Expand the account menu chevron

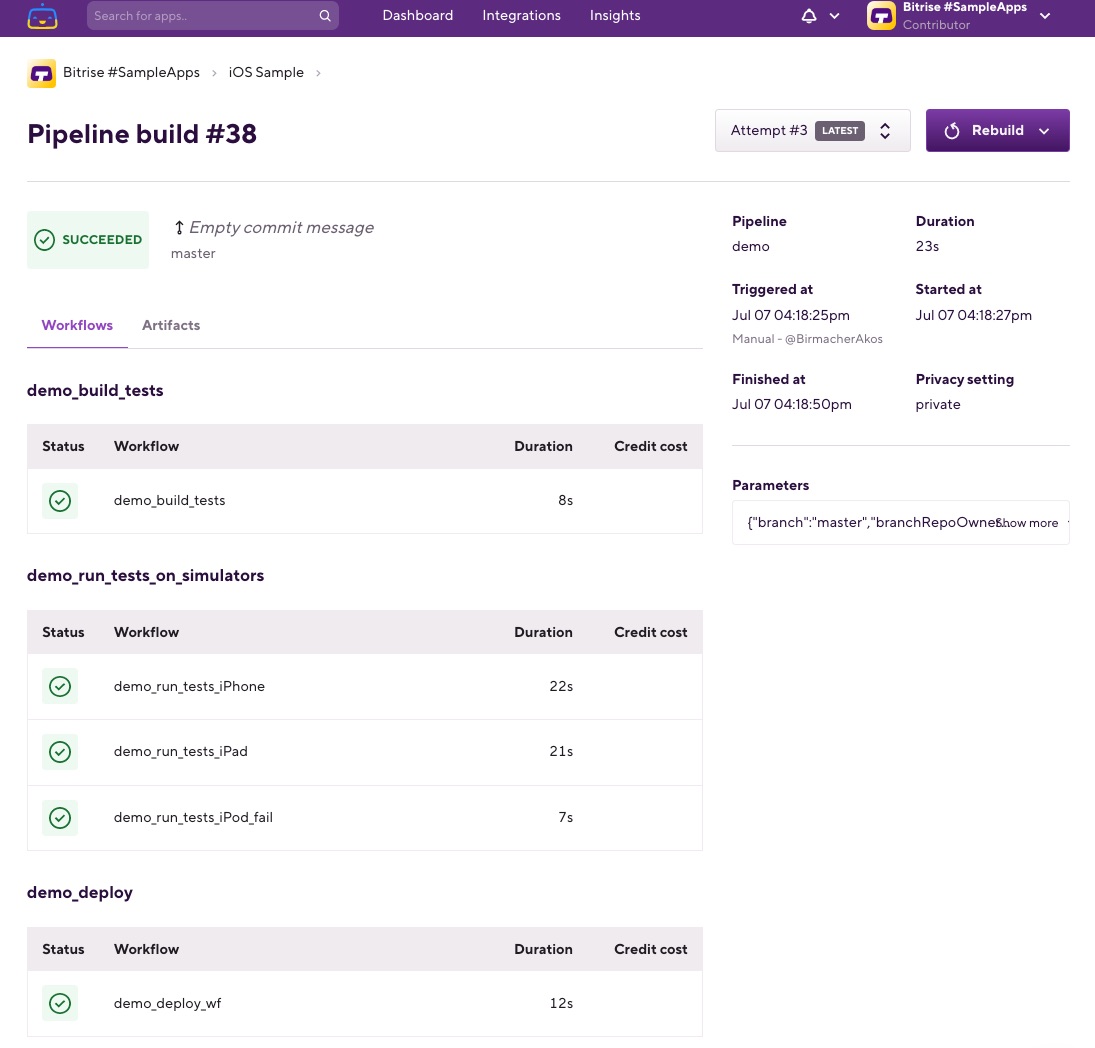[x=1045, y=16]
